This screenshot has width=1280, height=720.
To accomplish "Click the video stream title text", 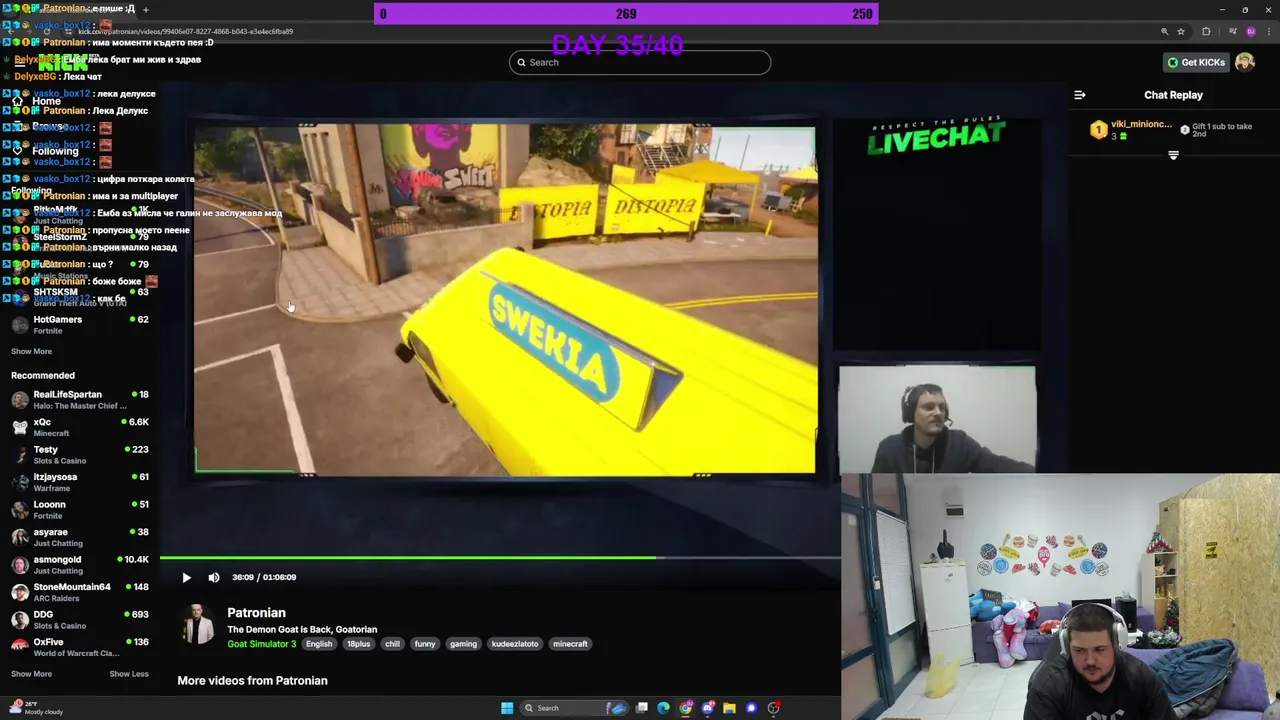I will [302, 629].
